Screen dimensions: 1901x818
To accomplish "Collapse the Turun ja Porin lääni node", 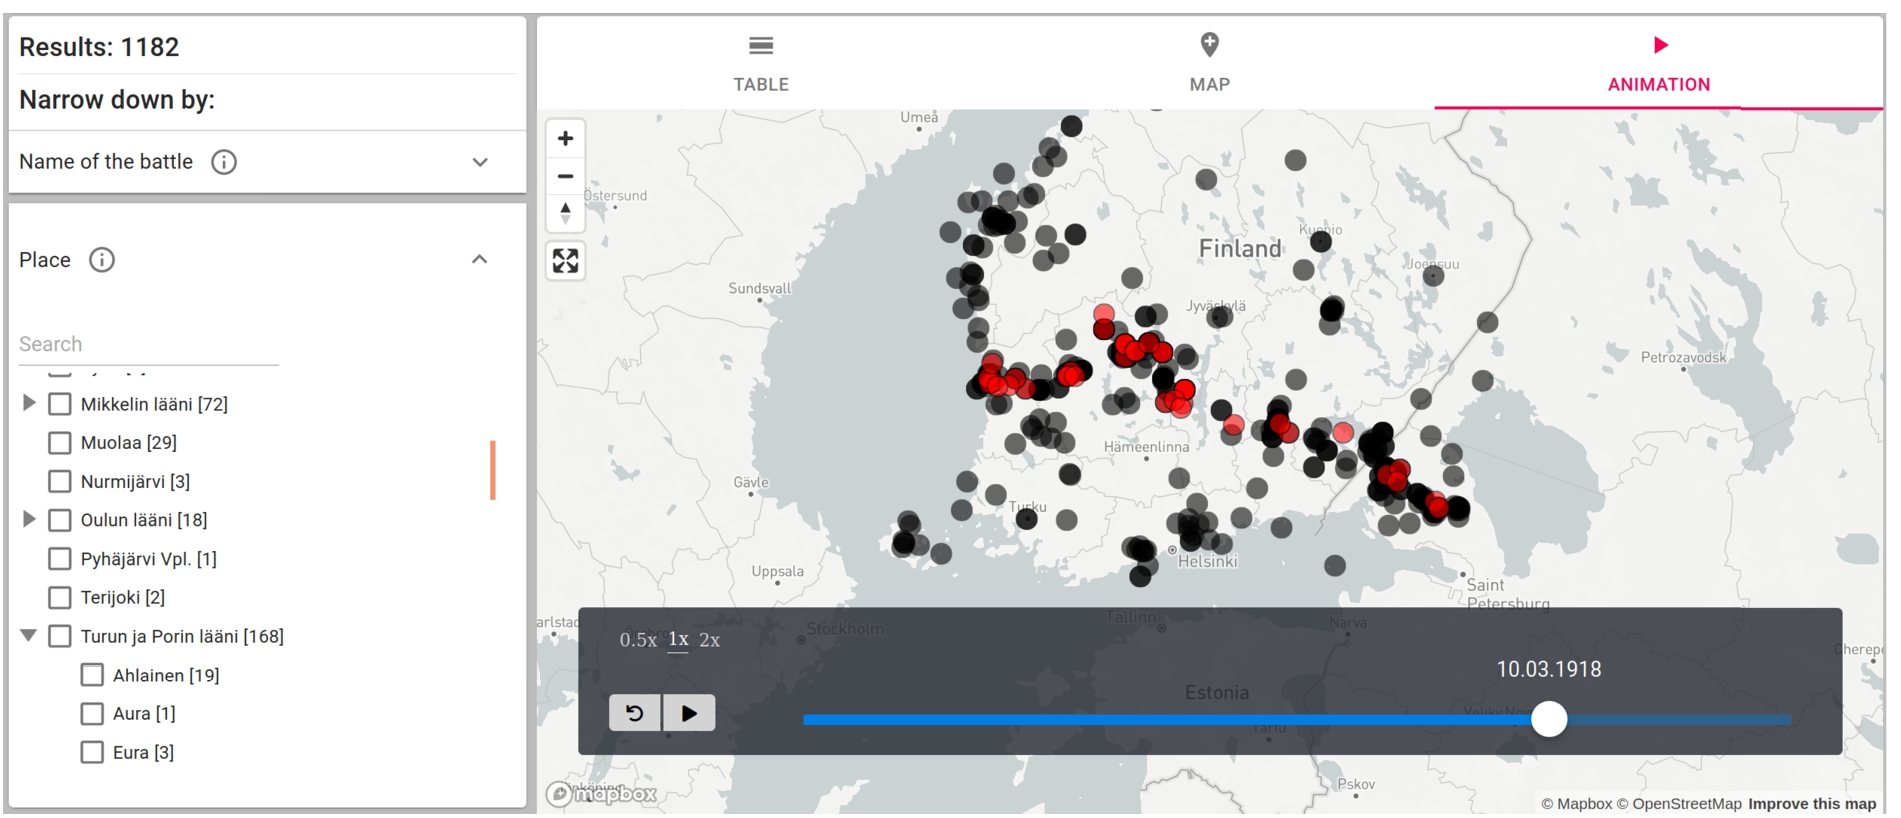I will click(x=29, y=636).
